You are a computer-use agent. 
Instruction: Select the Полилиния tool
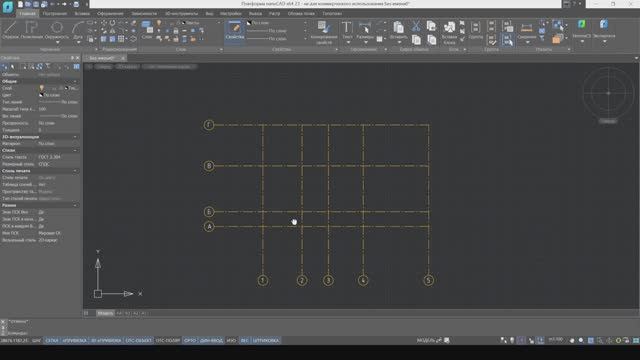tap(31, 30)
